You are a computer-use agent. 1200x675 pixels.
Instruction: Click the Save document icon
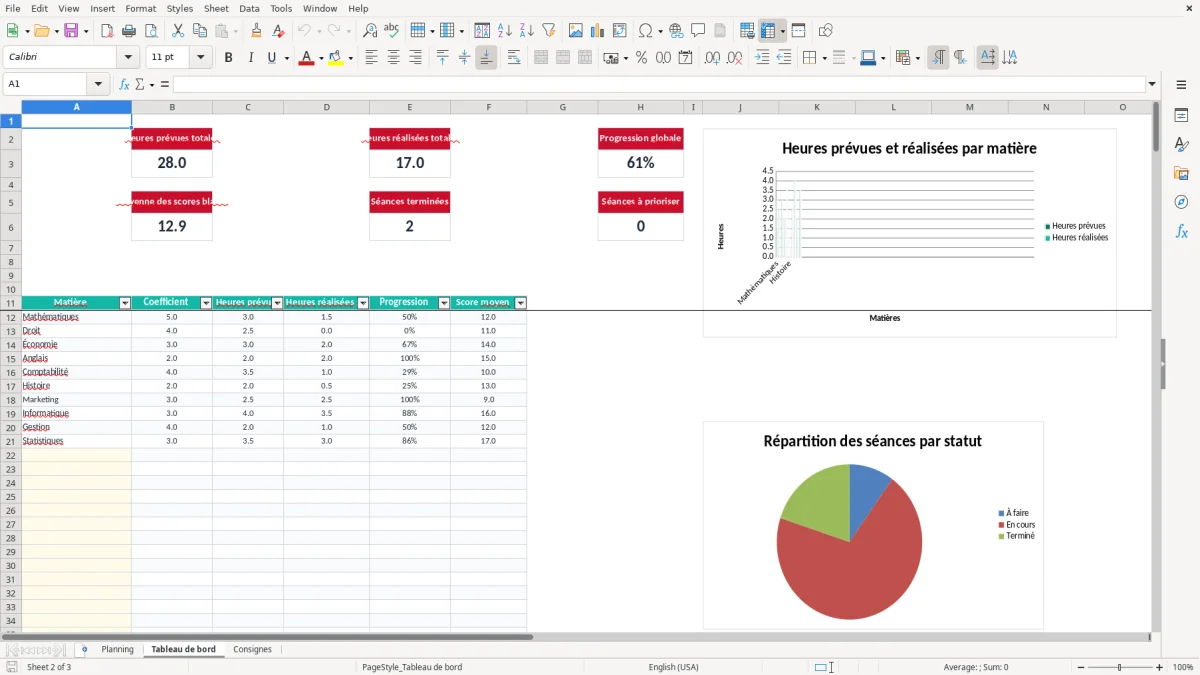[71, 31]
